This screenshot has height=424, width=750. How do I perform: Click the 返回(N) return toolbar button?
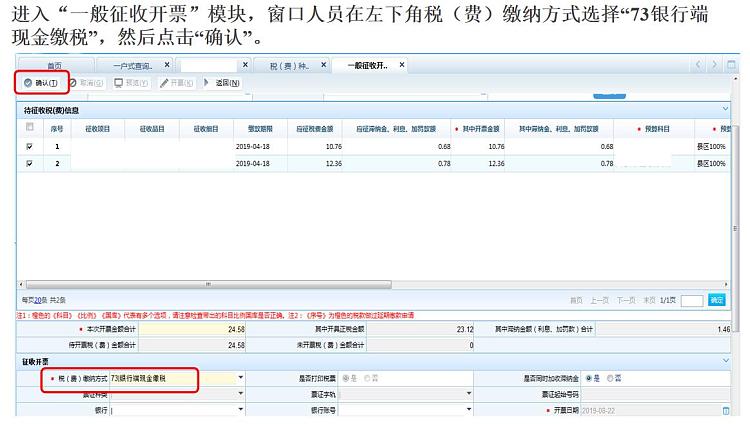(221, 83)
